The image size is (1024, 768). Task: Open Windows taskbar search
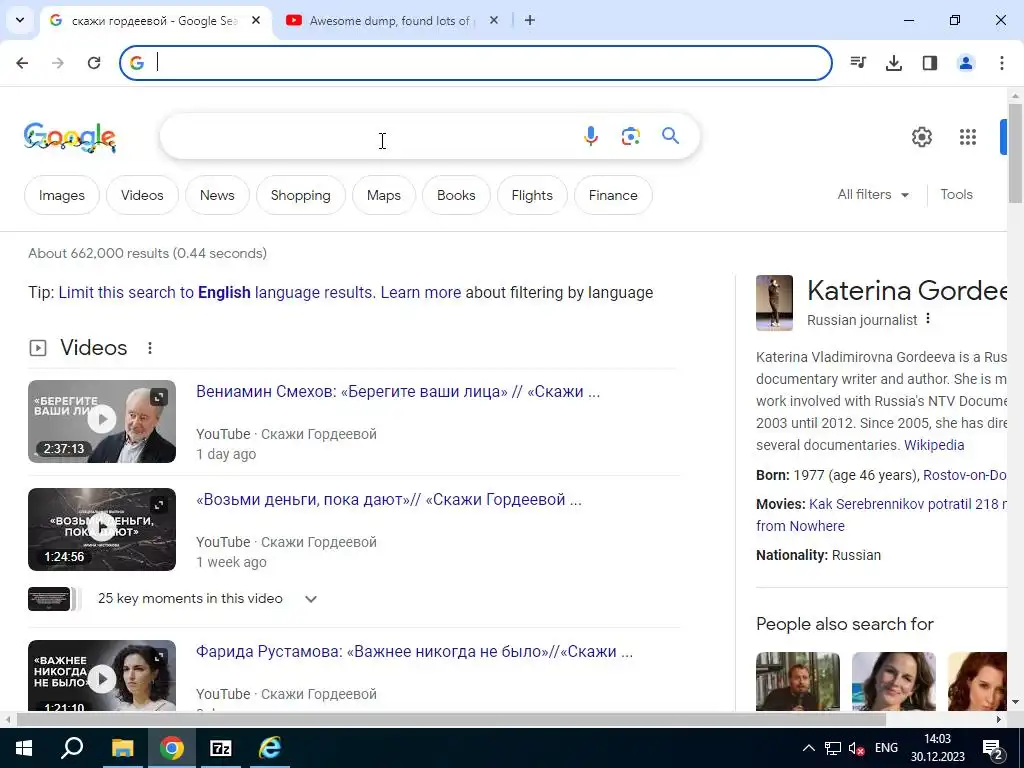click(72, 748)
